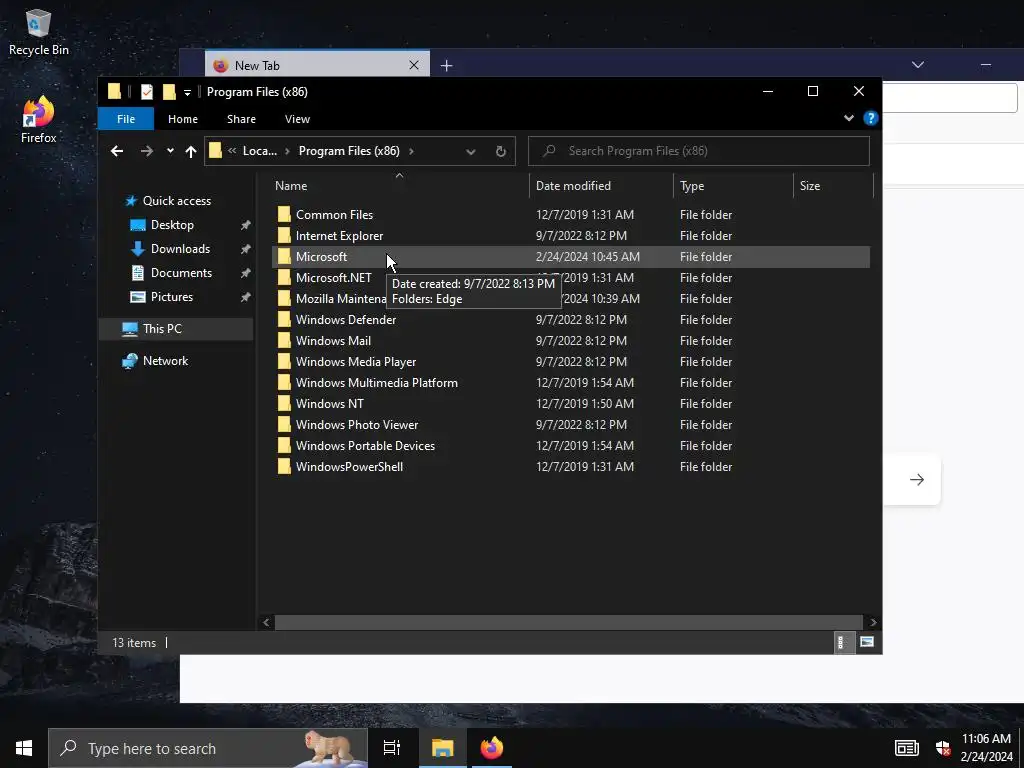Viewport: 1024px width, 768px height.
Task: Sort by the Size column header
Action: [x=833, y=185]
